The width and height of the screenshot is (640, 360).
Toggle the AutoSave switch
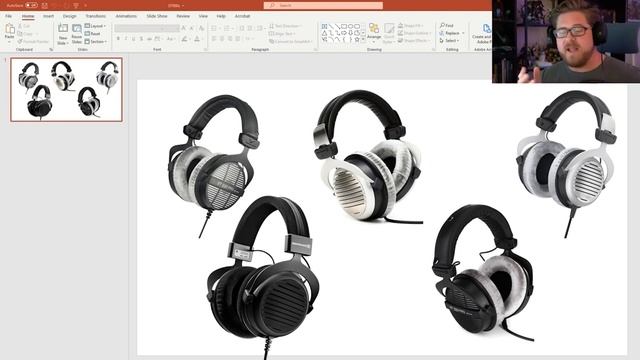point(31,5)
